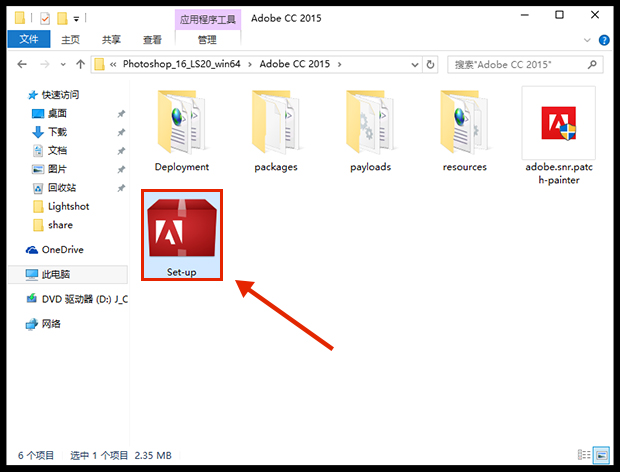Click the help question mark icon

(603, 40)
